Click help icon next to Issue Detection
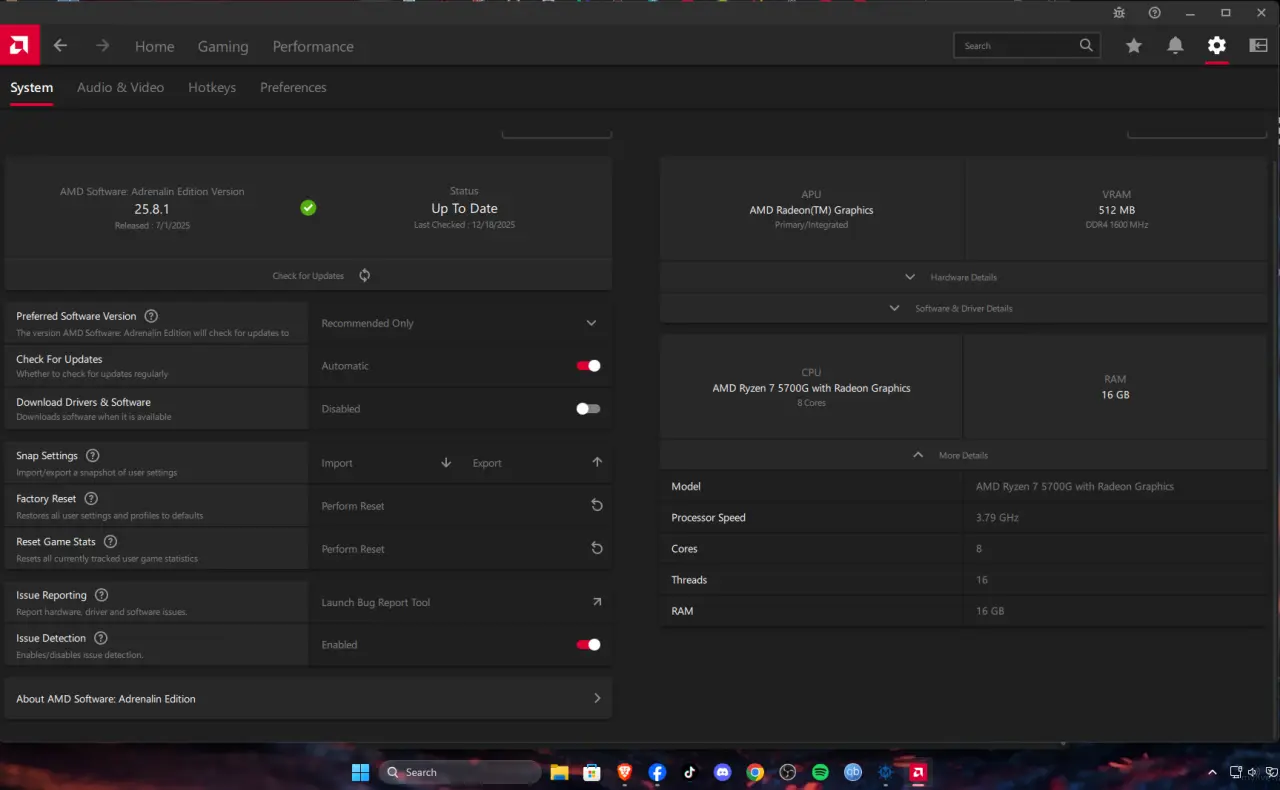Viewport: 1280px width, 790px height. pyautogui.click(x=101, y=638)
